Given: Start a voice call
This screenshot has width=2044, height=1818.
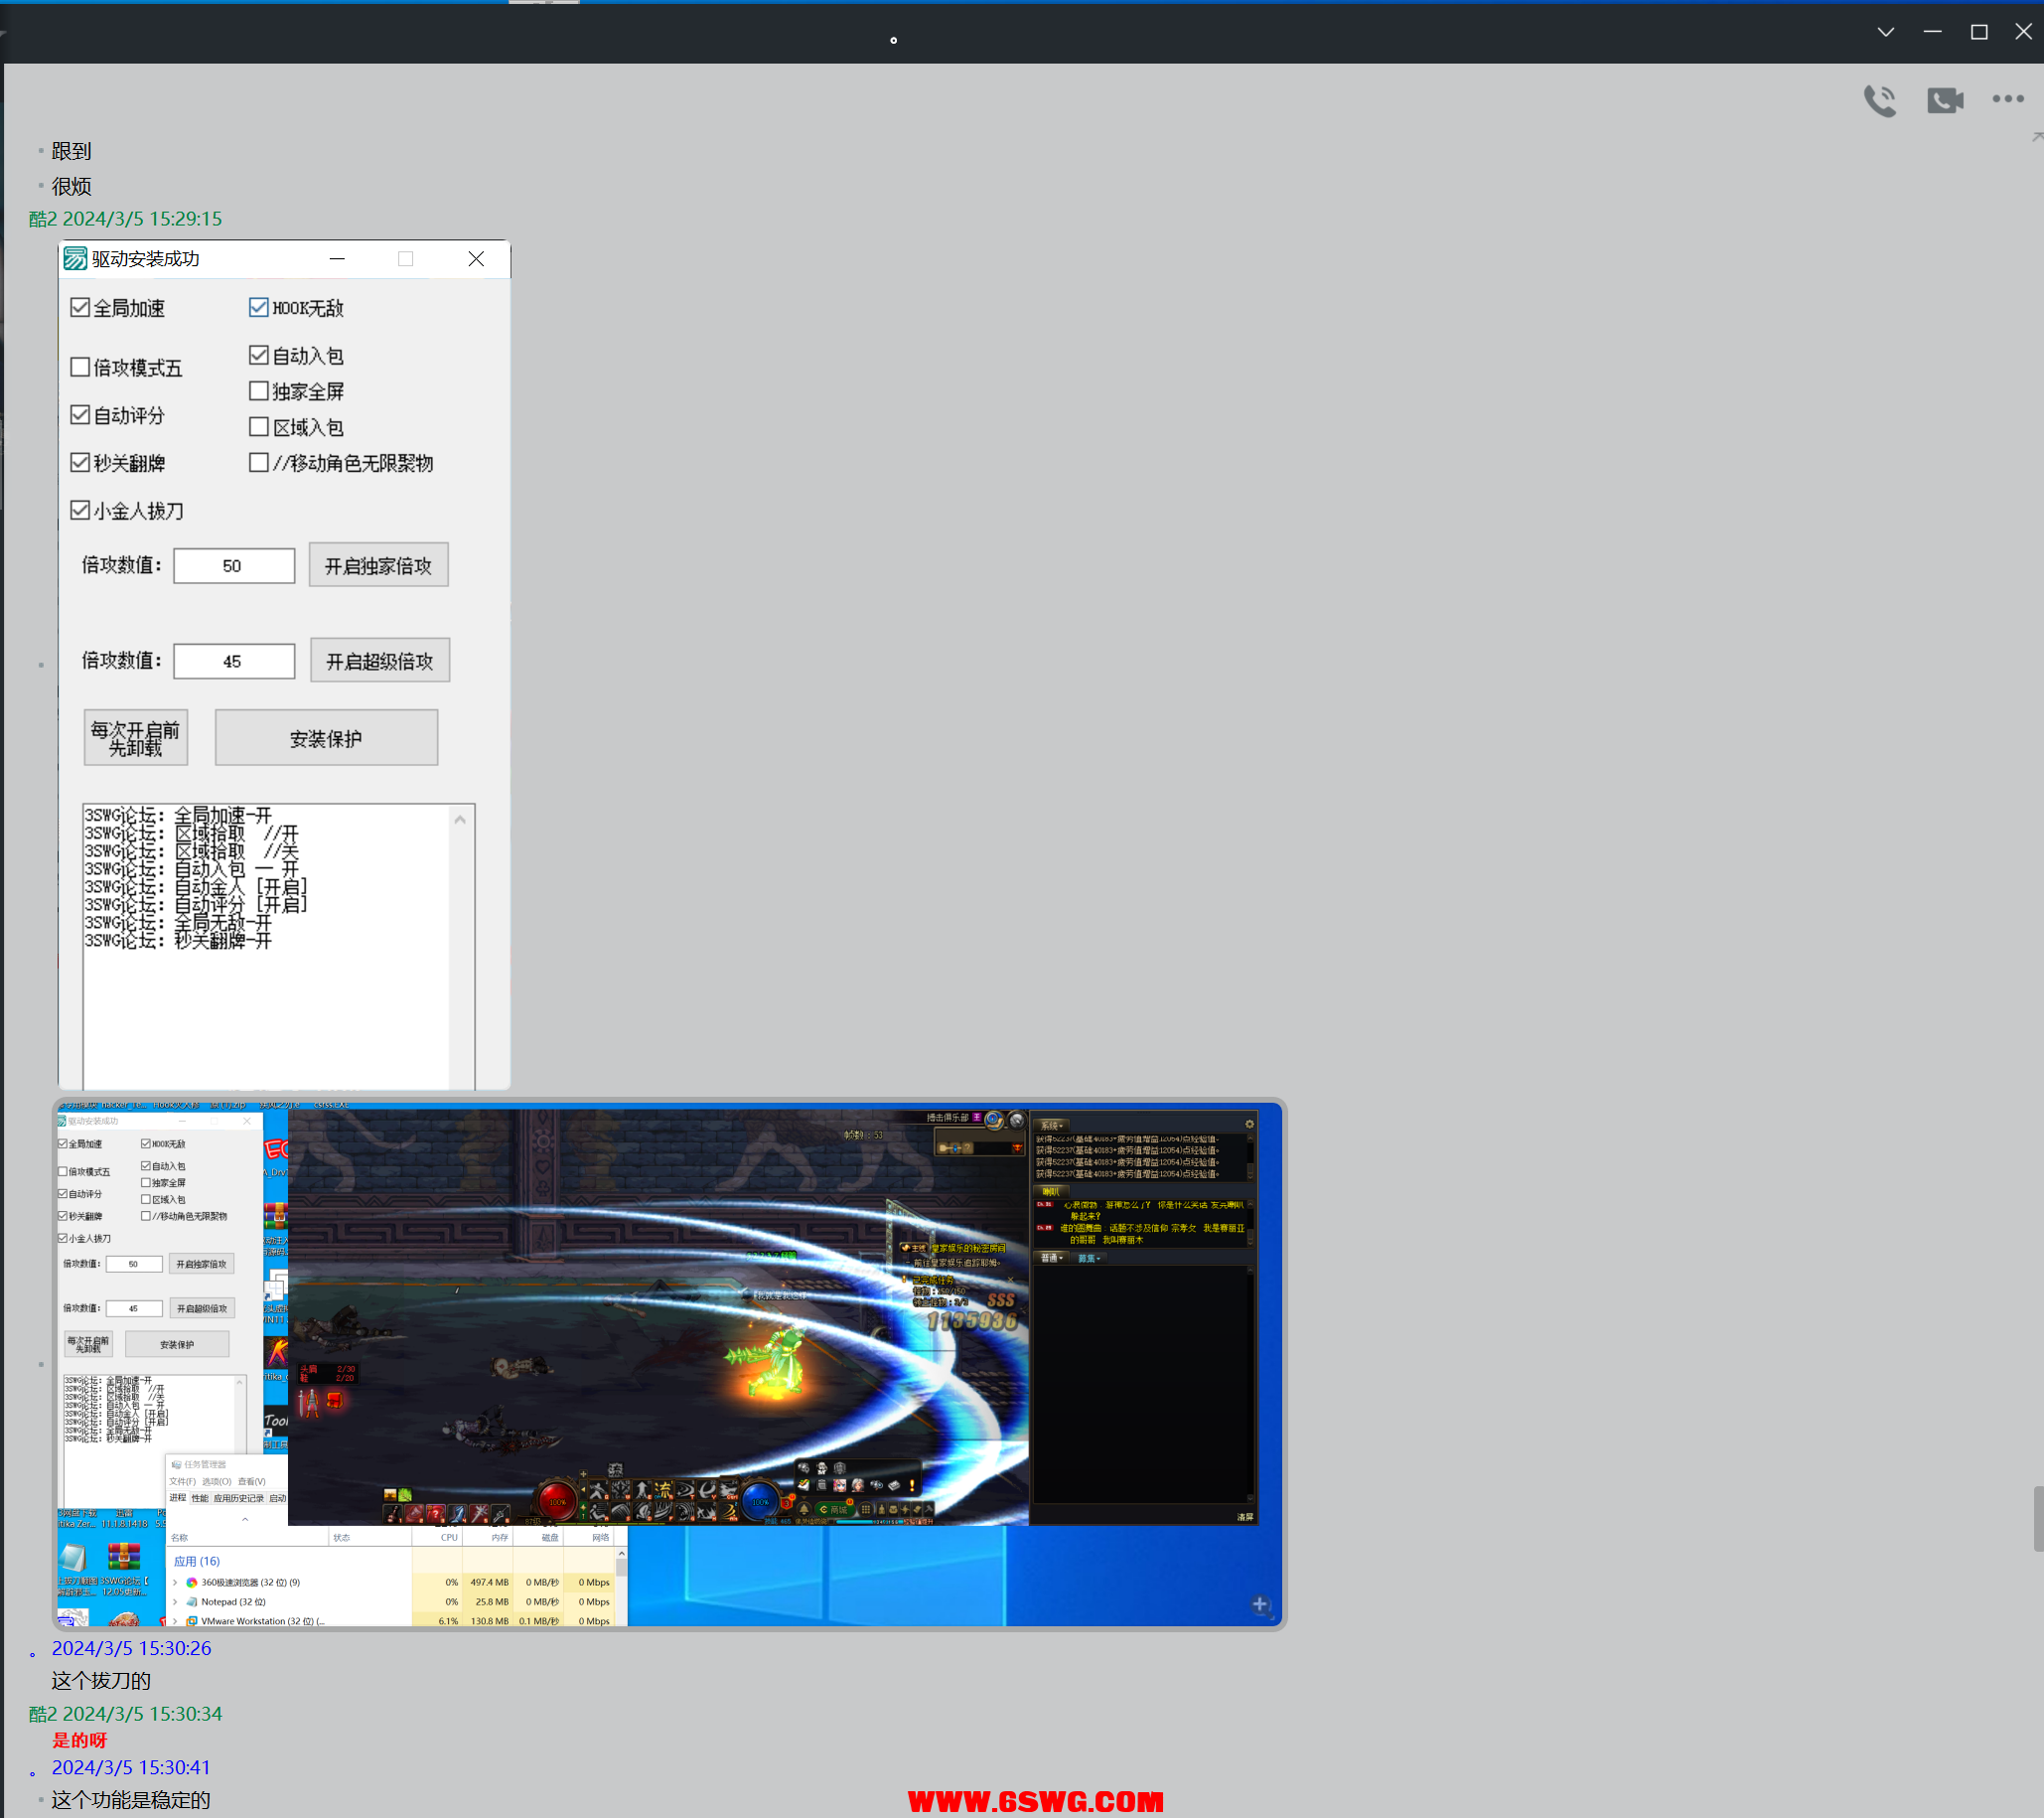Looking at the screenshot, I should pos(1879,100).
